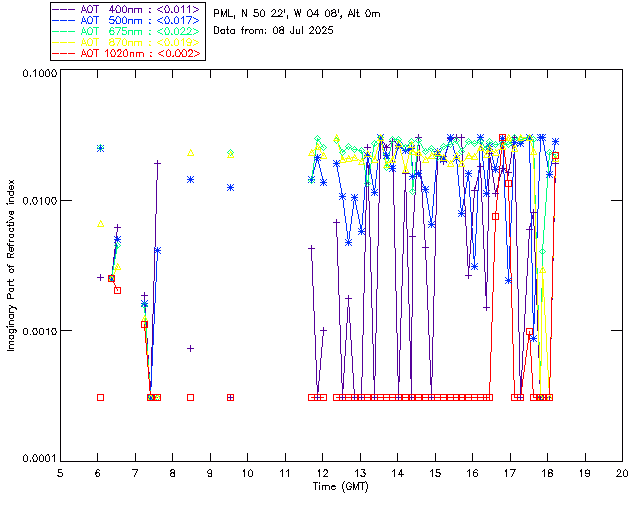The height and width of the screenshot is (512, 640).
Task: Click the red square marker near time 8.5
Action: pos(190,397)
